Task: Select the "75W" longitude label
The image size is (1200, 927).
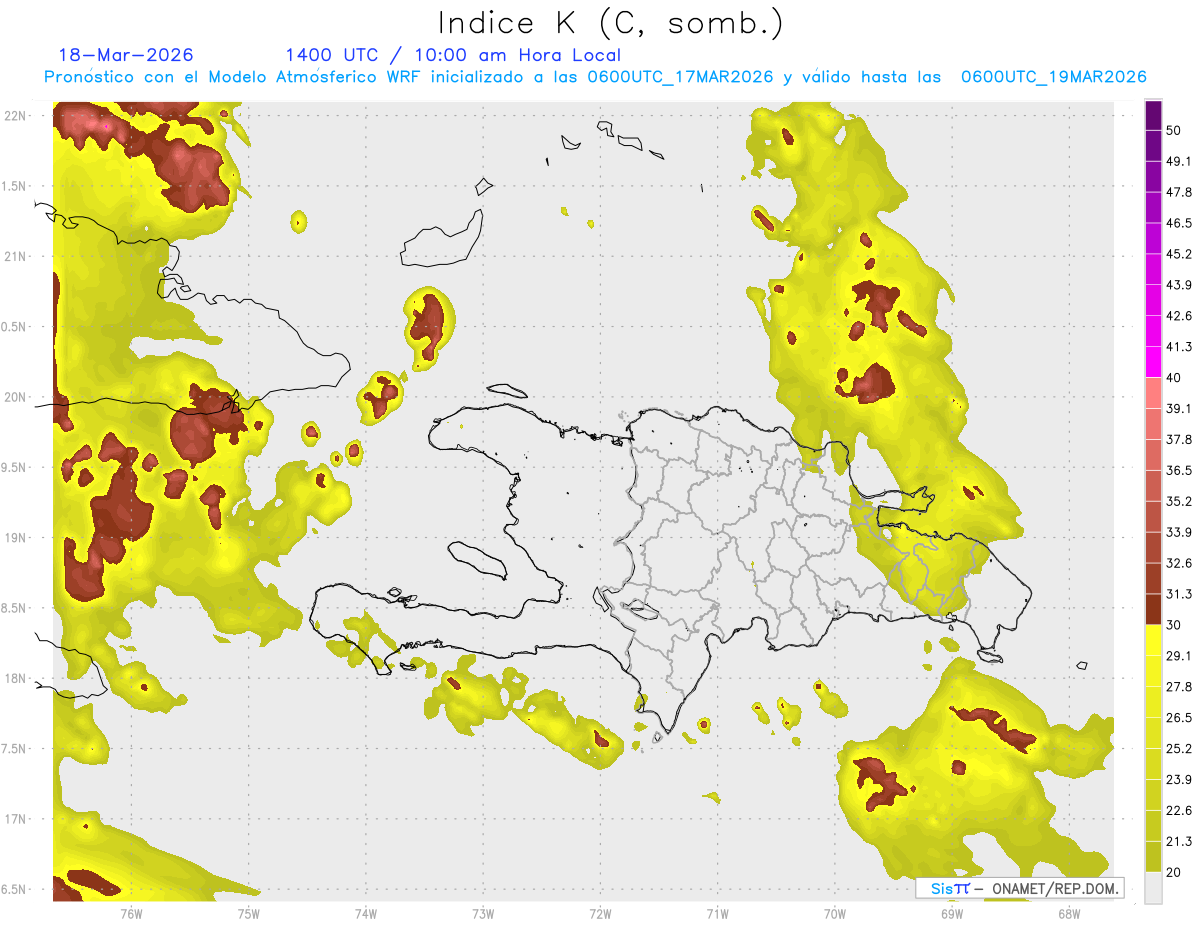Action: (x=249, y=913)
